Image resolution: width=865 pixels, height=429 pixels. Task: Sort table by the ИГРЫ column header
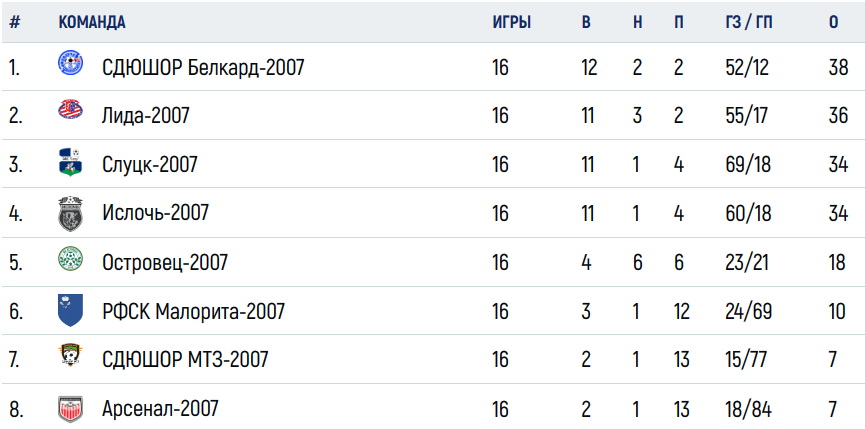pyautogui.click(x=511, y=23)
